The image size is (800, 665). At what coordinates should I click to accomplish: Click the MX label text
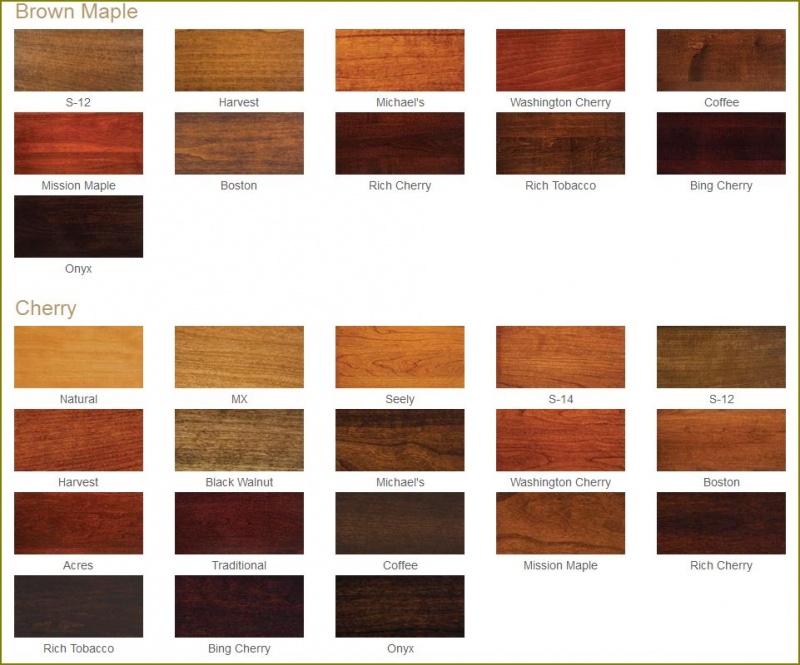tap(239, 399)
